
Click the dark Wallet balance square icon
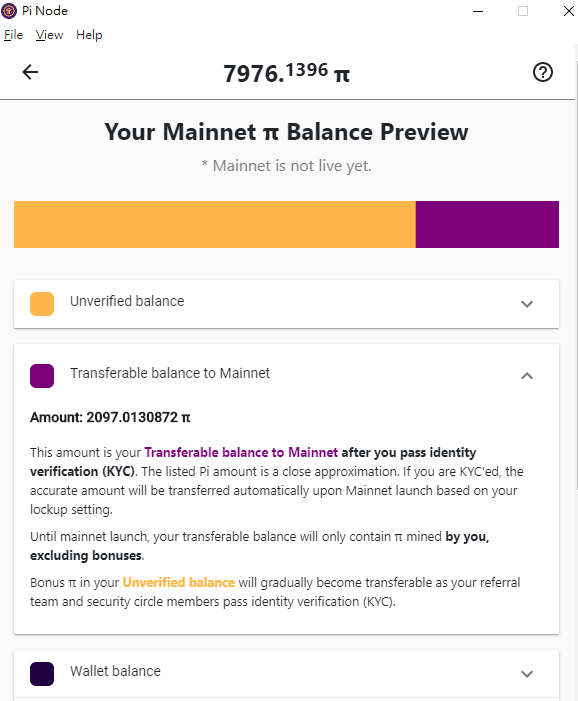tap(42, 674)
